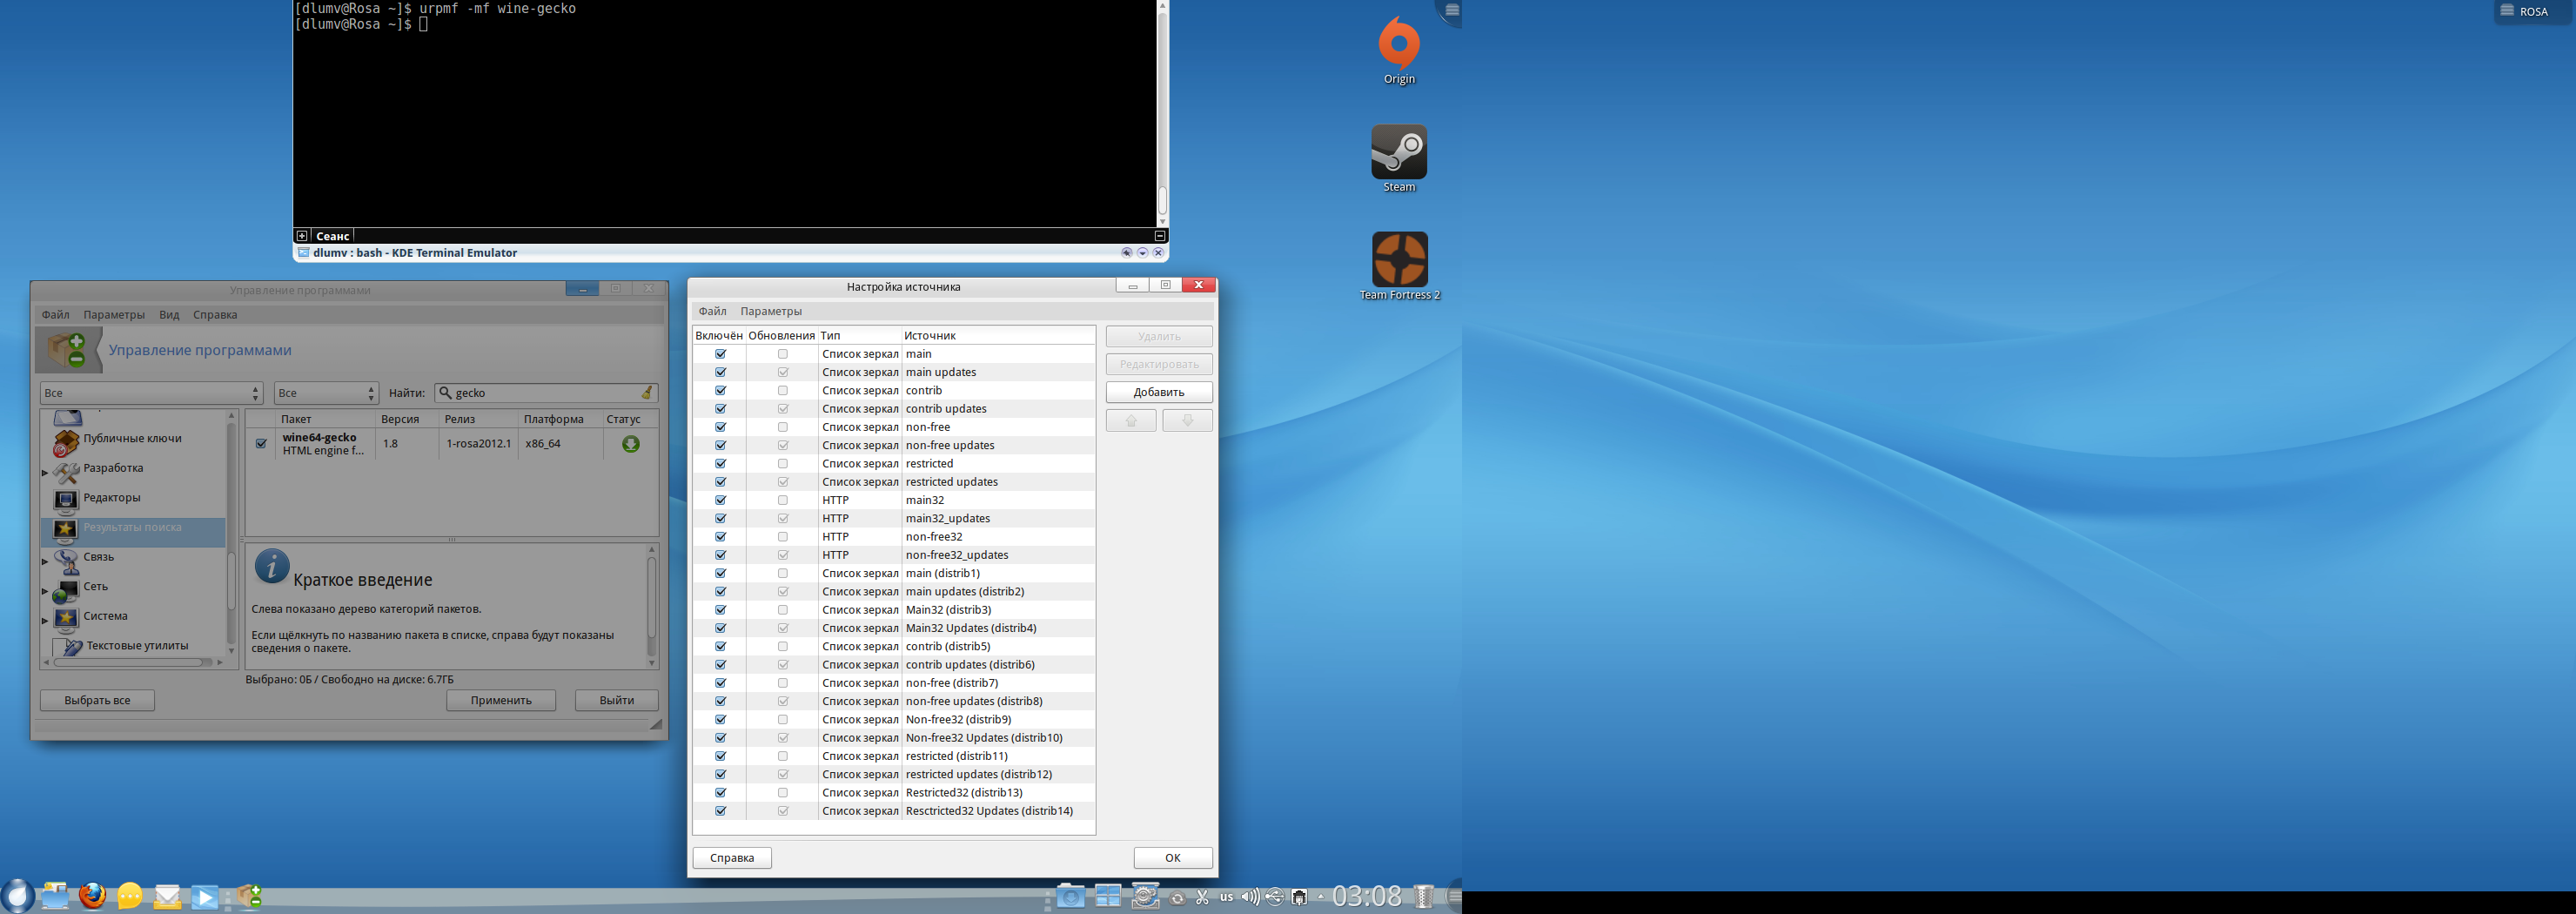Open the trash icon in the panel
This screenshot has height=914, width=2576.
[1423, 896]
